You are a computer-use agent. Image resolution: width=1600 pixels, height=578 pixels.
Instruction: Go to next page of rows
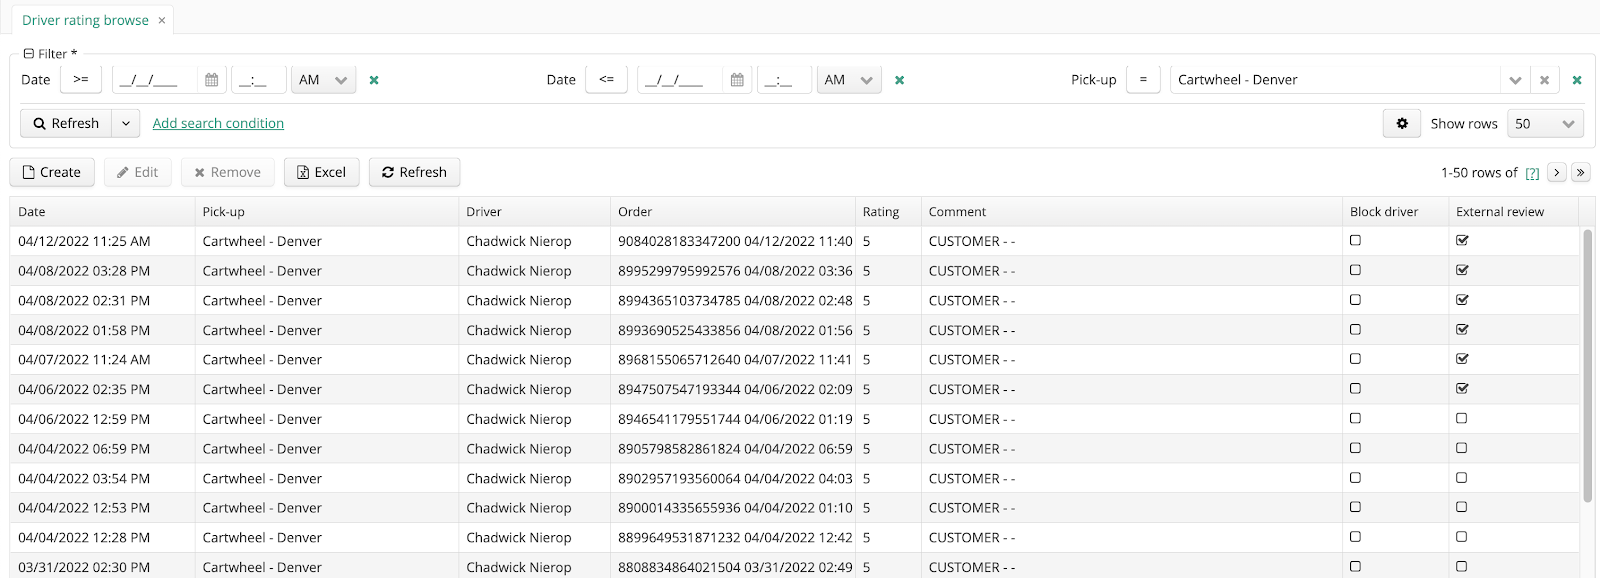(1557, 172)
